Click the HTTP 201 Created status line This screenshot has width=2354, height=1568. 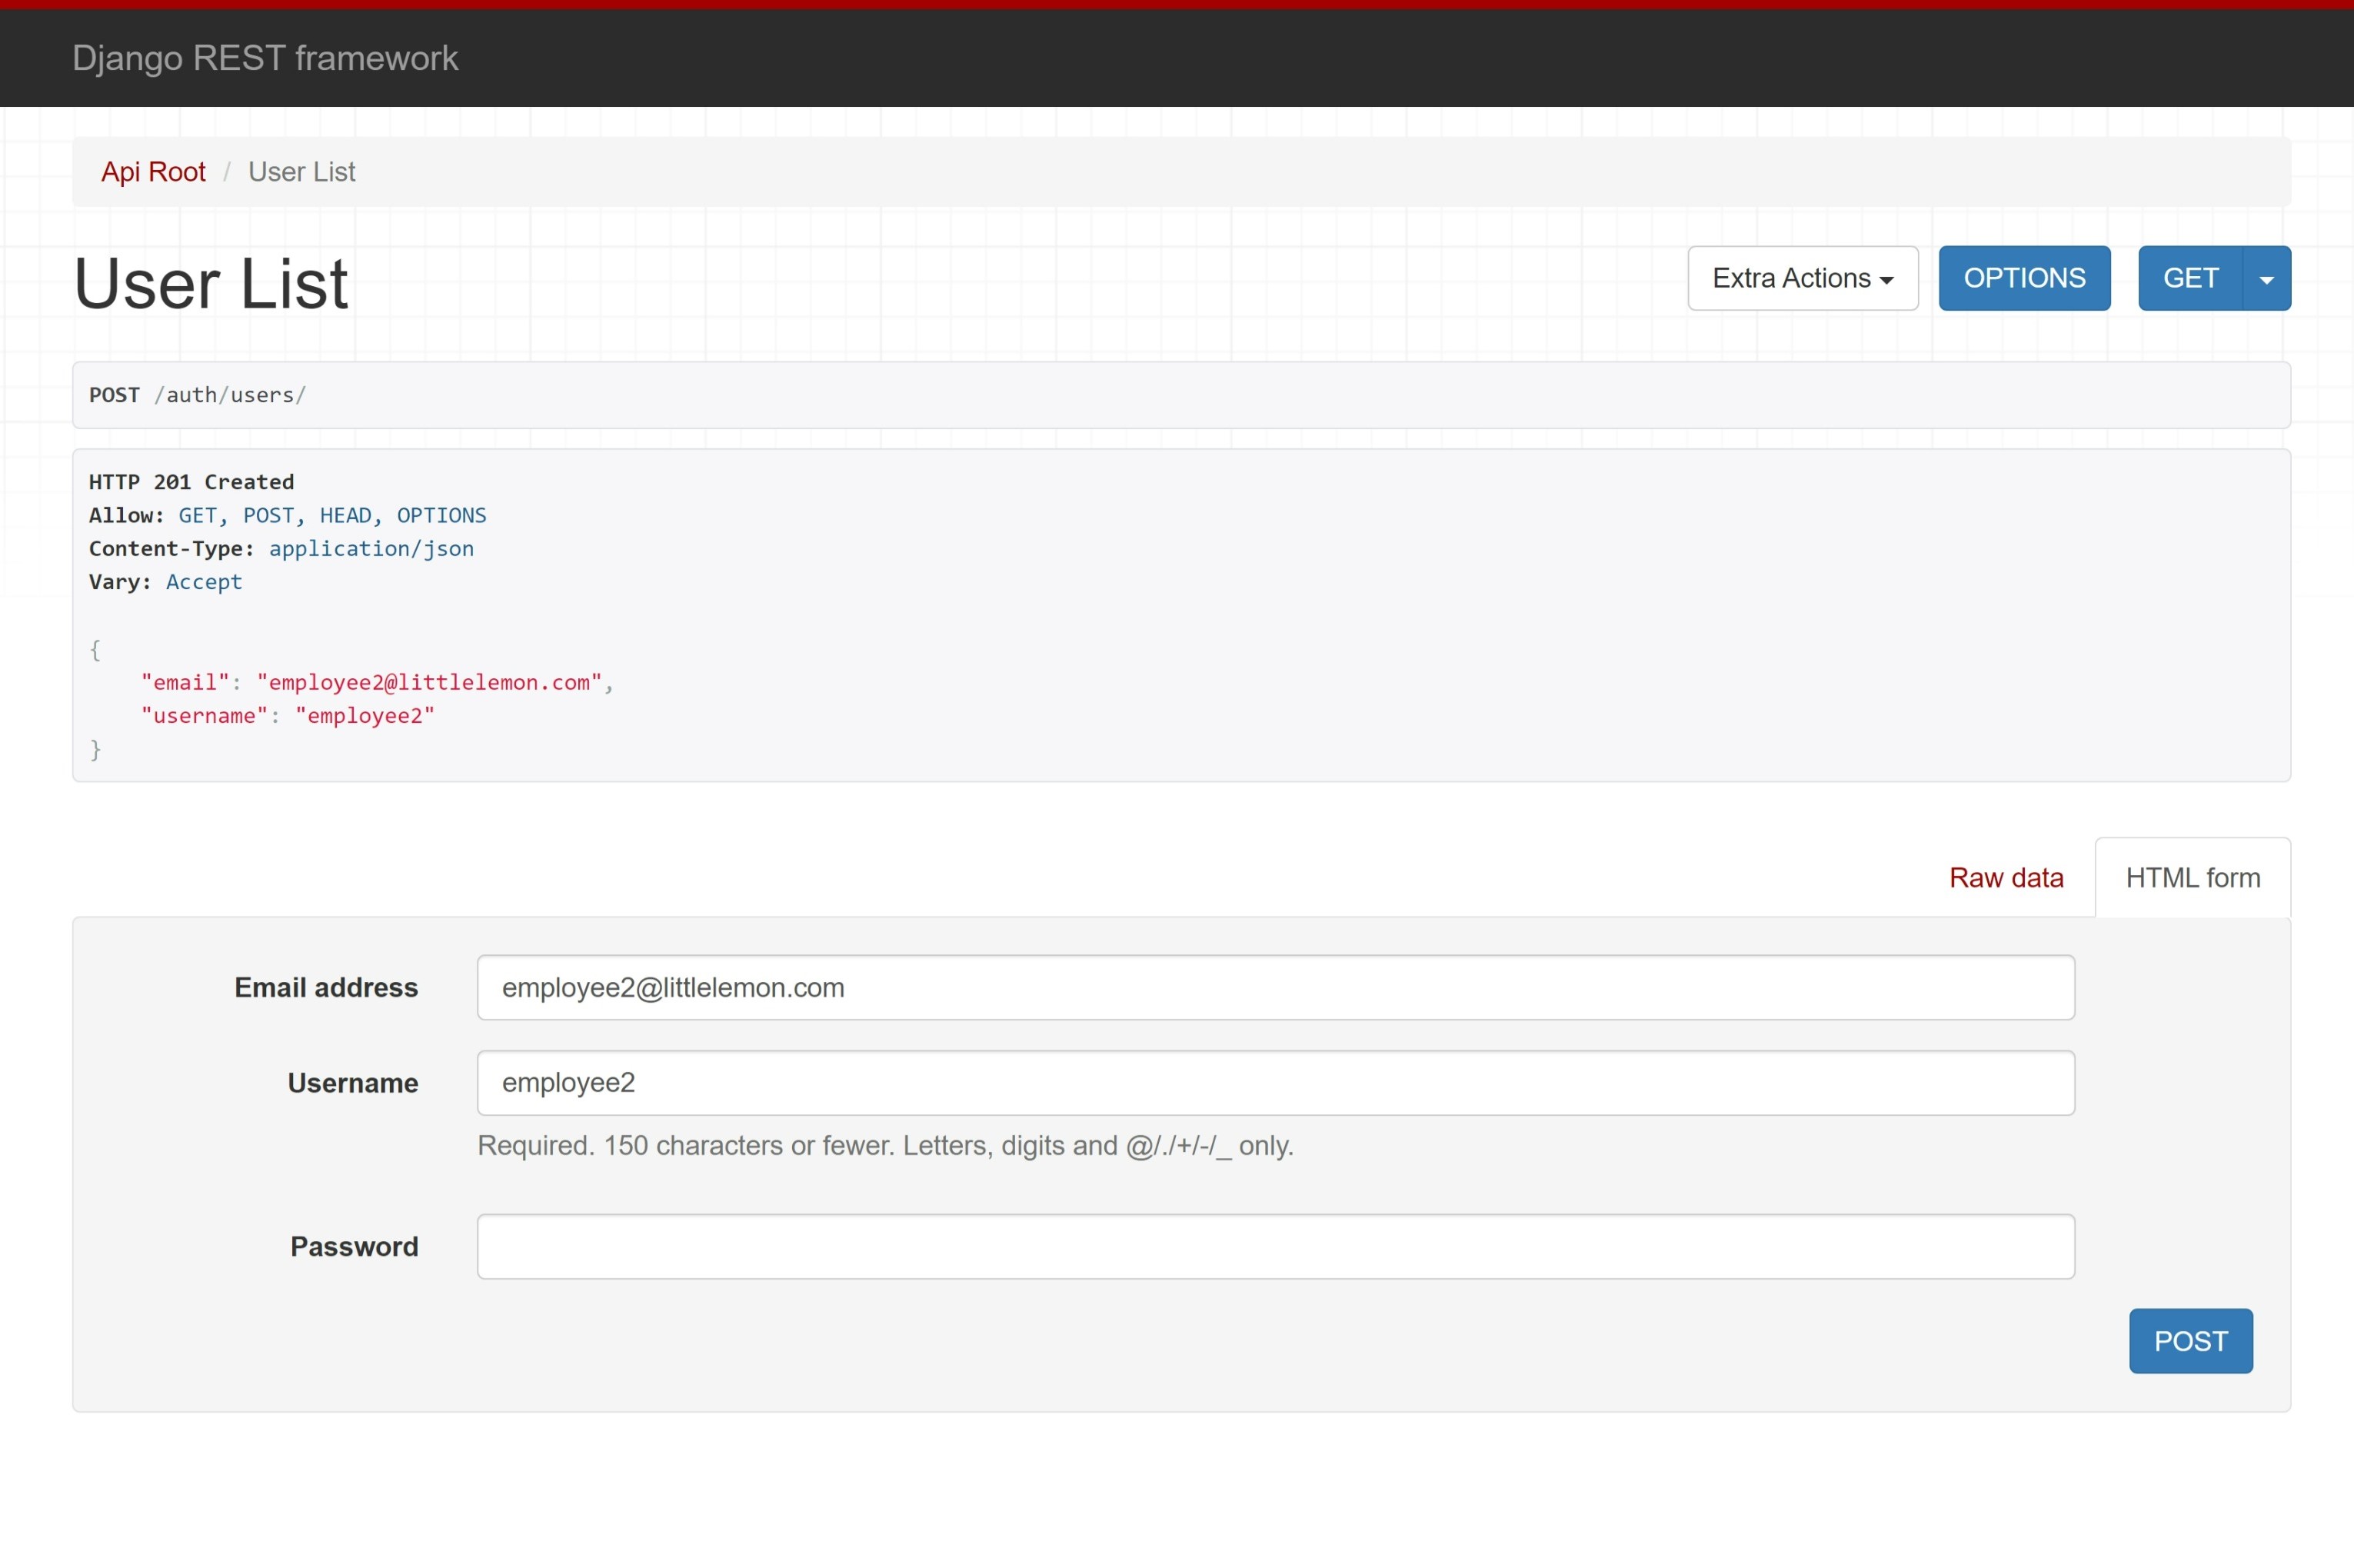191,482
